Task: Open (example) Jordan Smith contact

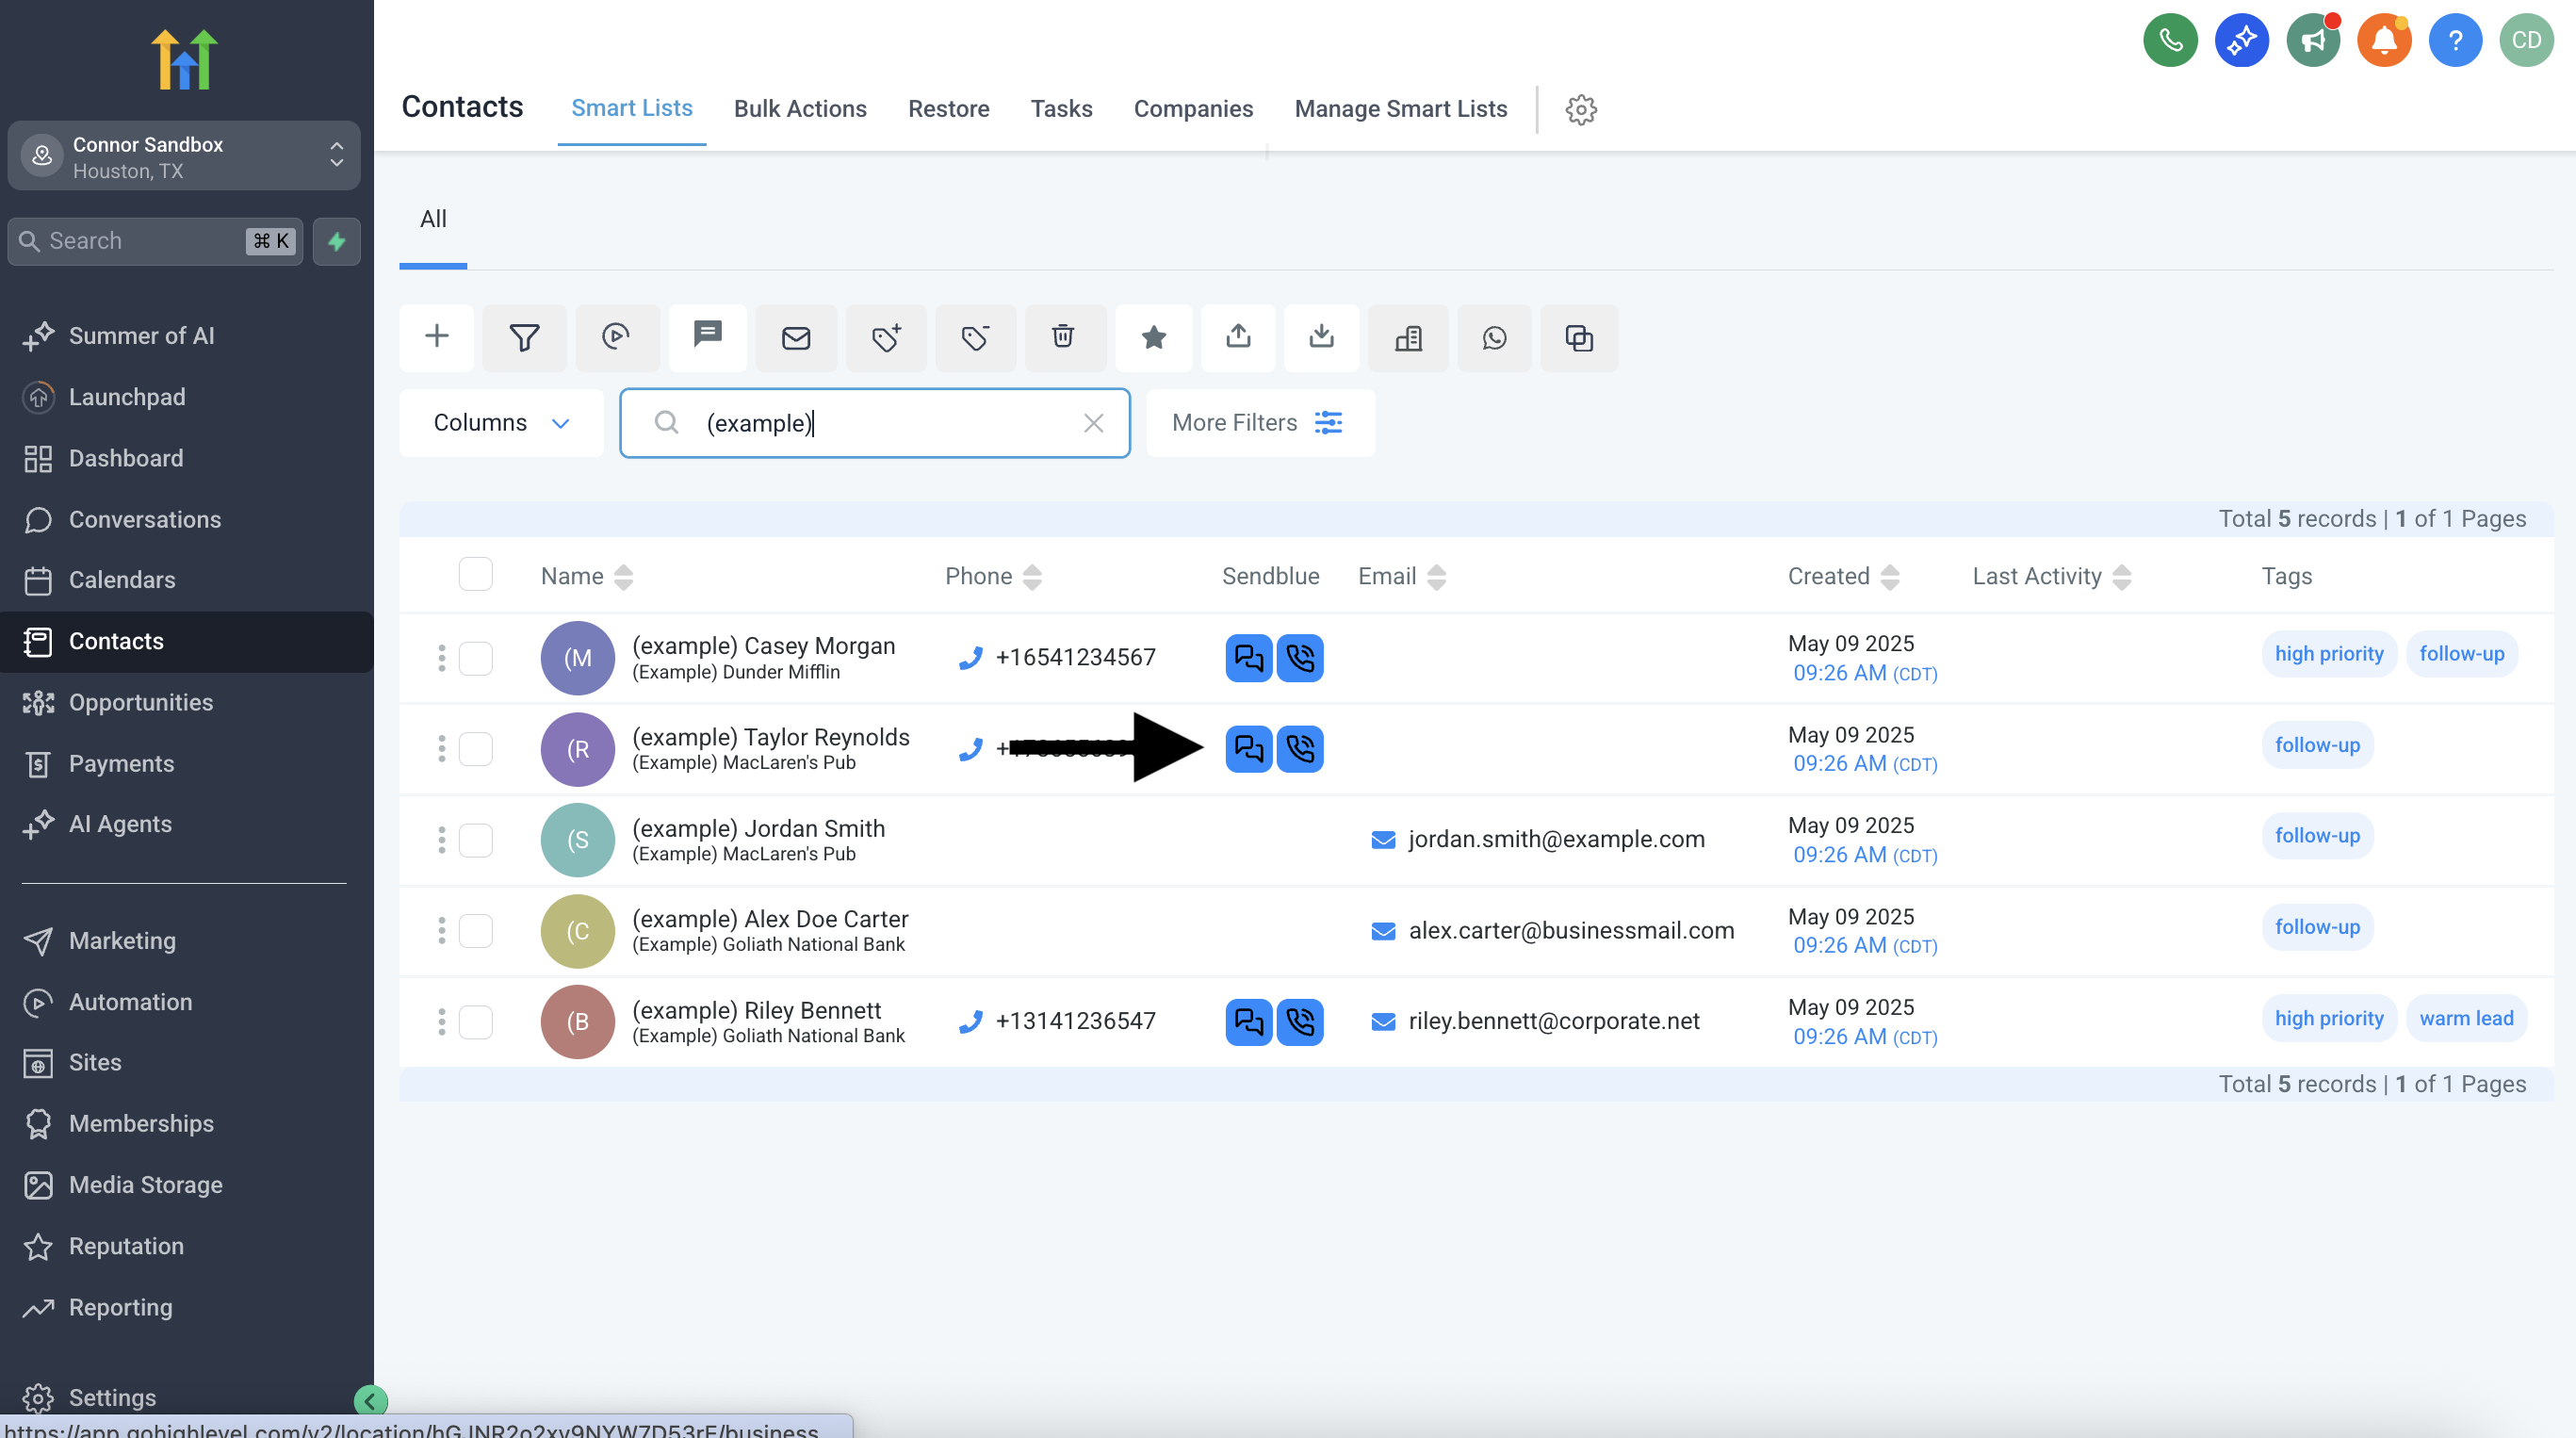Action: tap(758, 828)
